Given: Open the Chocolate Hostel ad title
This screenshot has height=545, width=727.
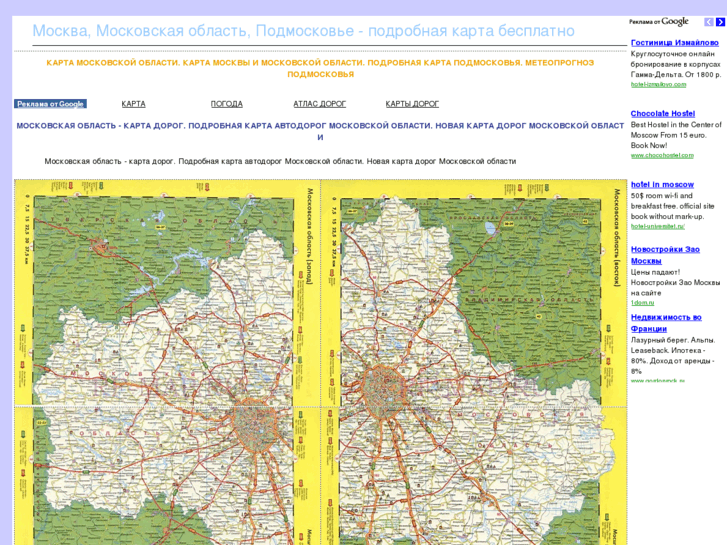Looking at the screenshot, I should (662, 114).
